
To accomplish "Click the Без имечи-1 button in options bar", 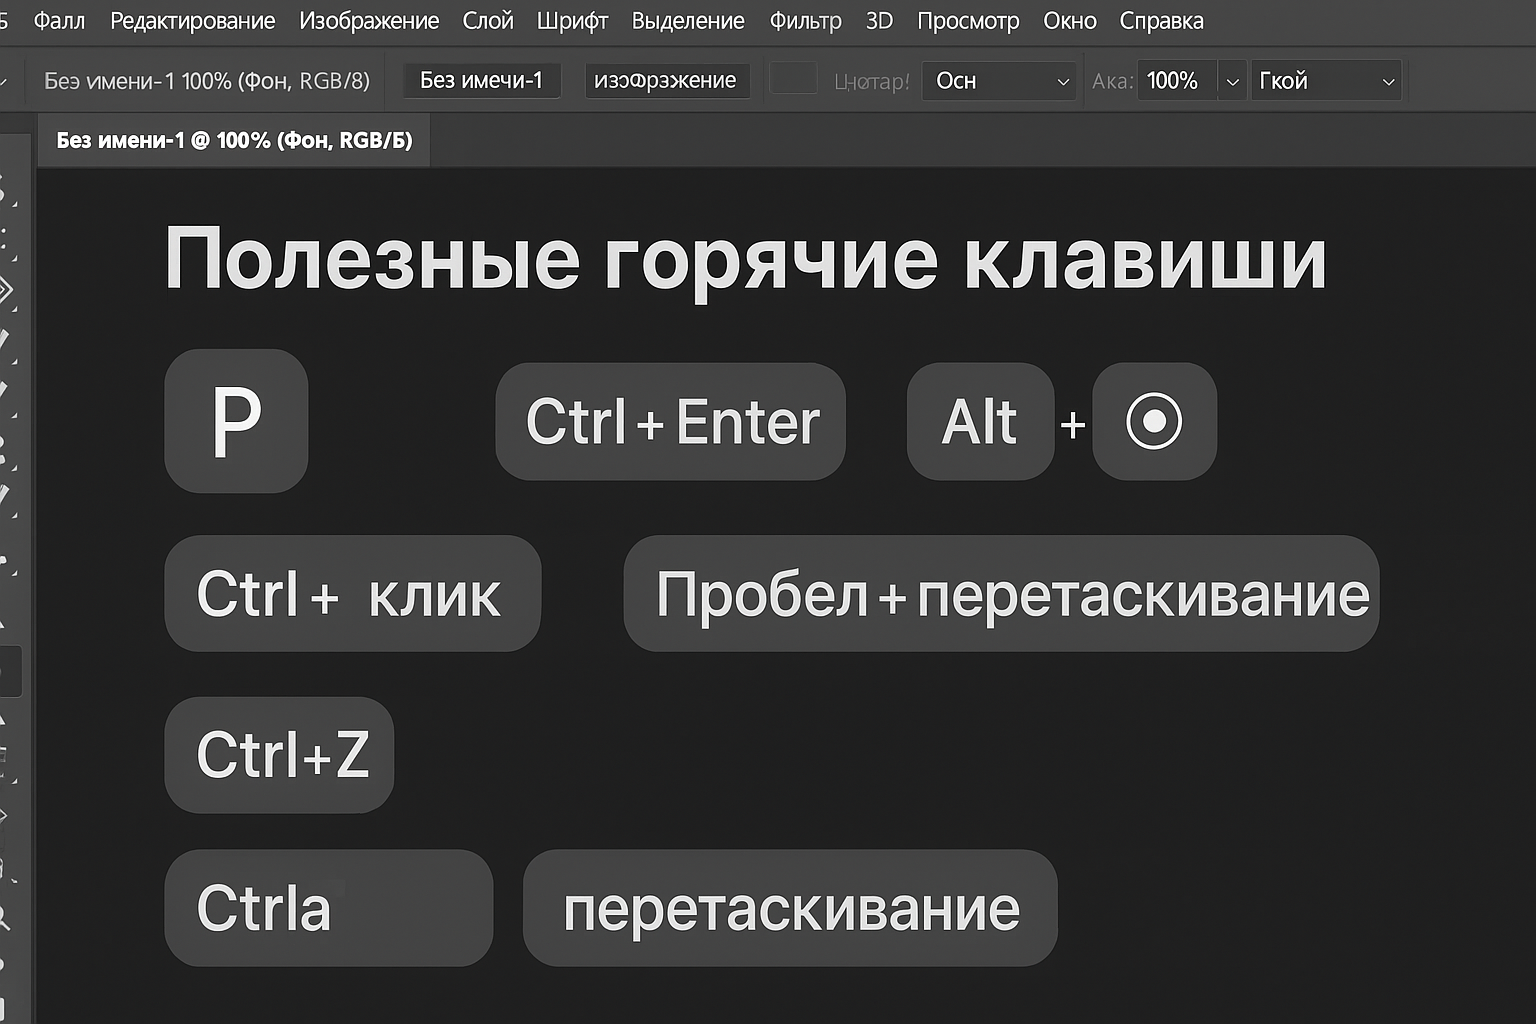I will (x=481, y=80).
